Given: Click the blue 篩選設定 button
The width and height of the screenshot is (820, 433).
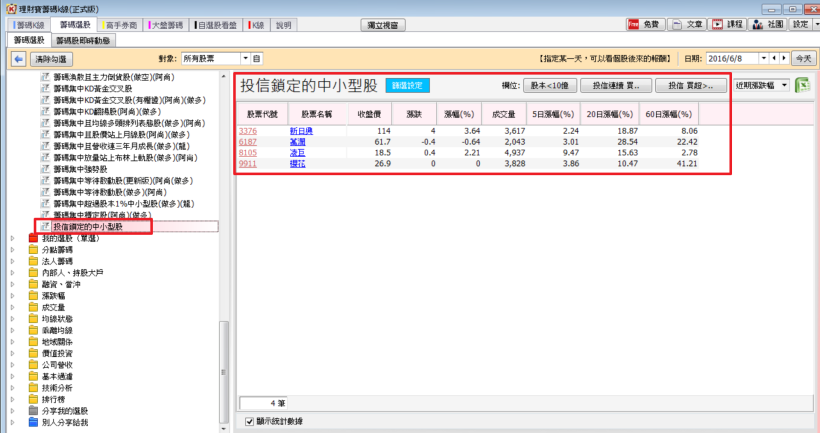Looking at the screenshot, I should (x=407, y=85).
